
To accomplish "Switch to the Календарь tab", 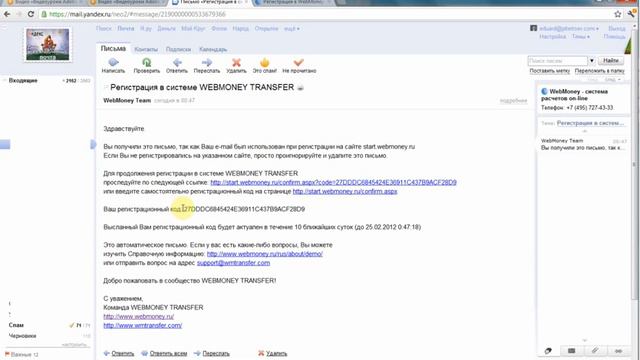I will (x=213, y=49).
